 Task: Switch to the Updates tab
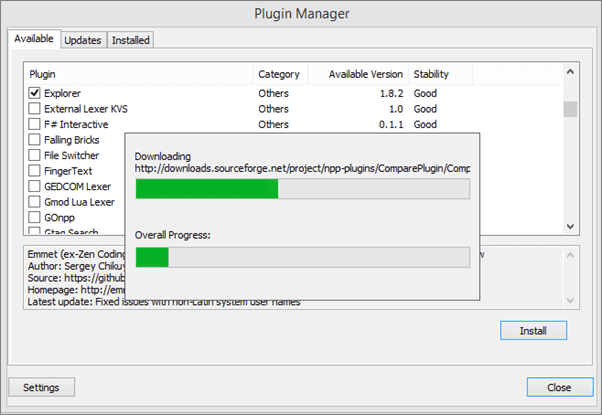(82, 40)
